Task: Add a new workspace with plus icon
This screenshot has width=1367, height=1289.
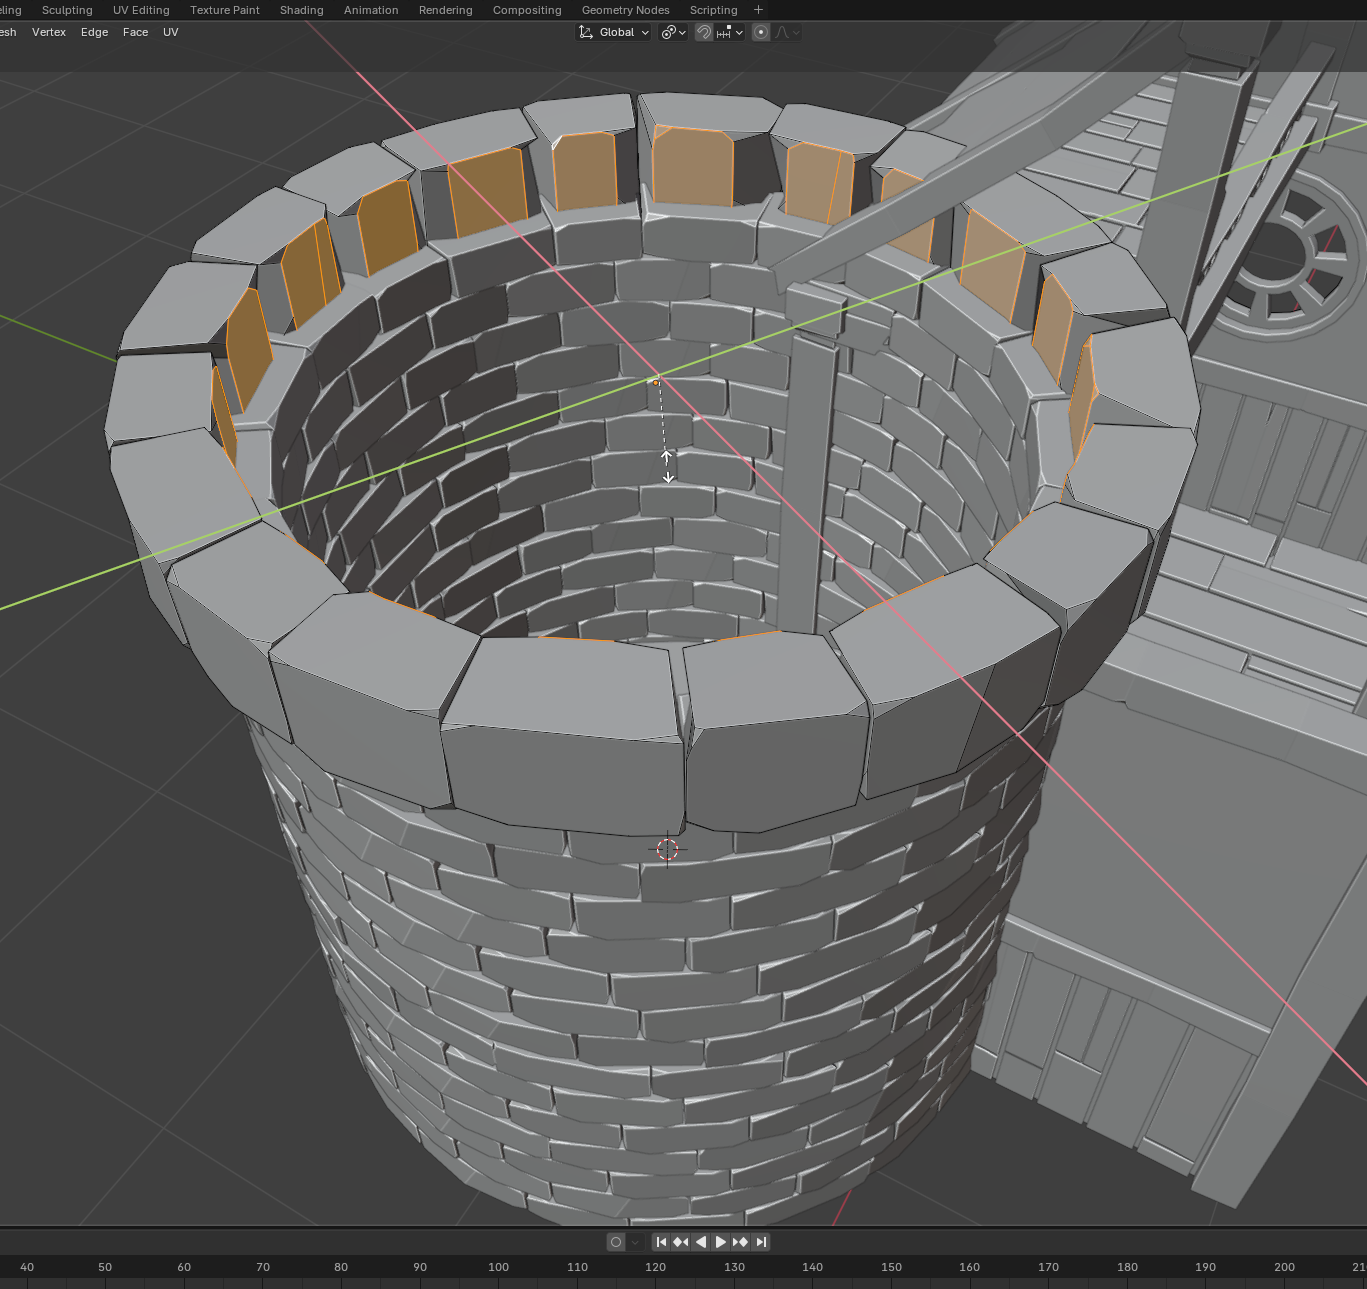Action: [x=758, y=10]
